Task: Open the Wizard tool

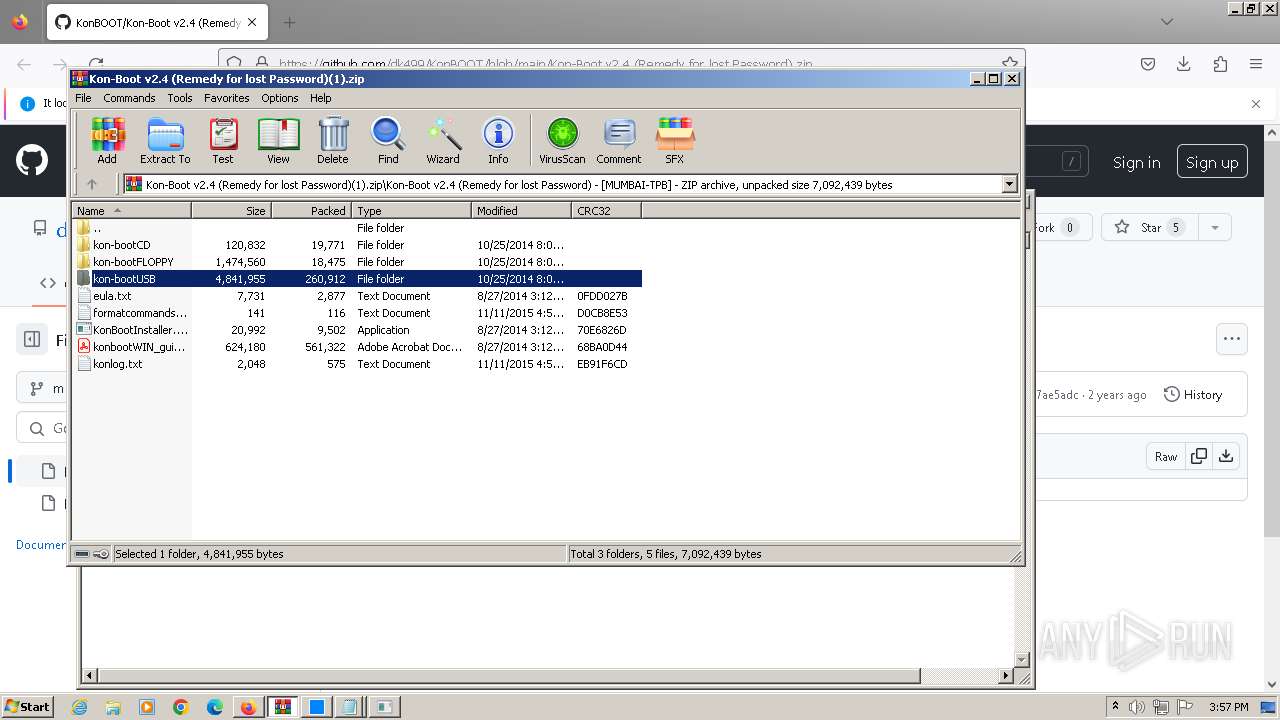Action: click(443, 140)
